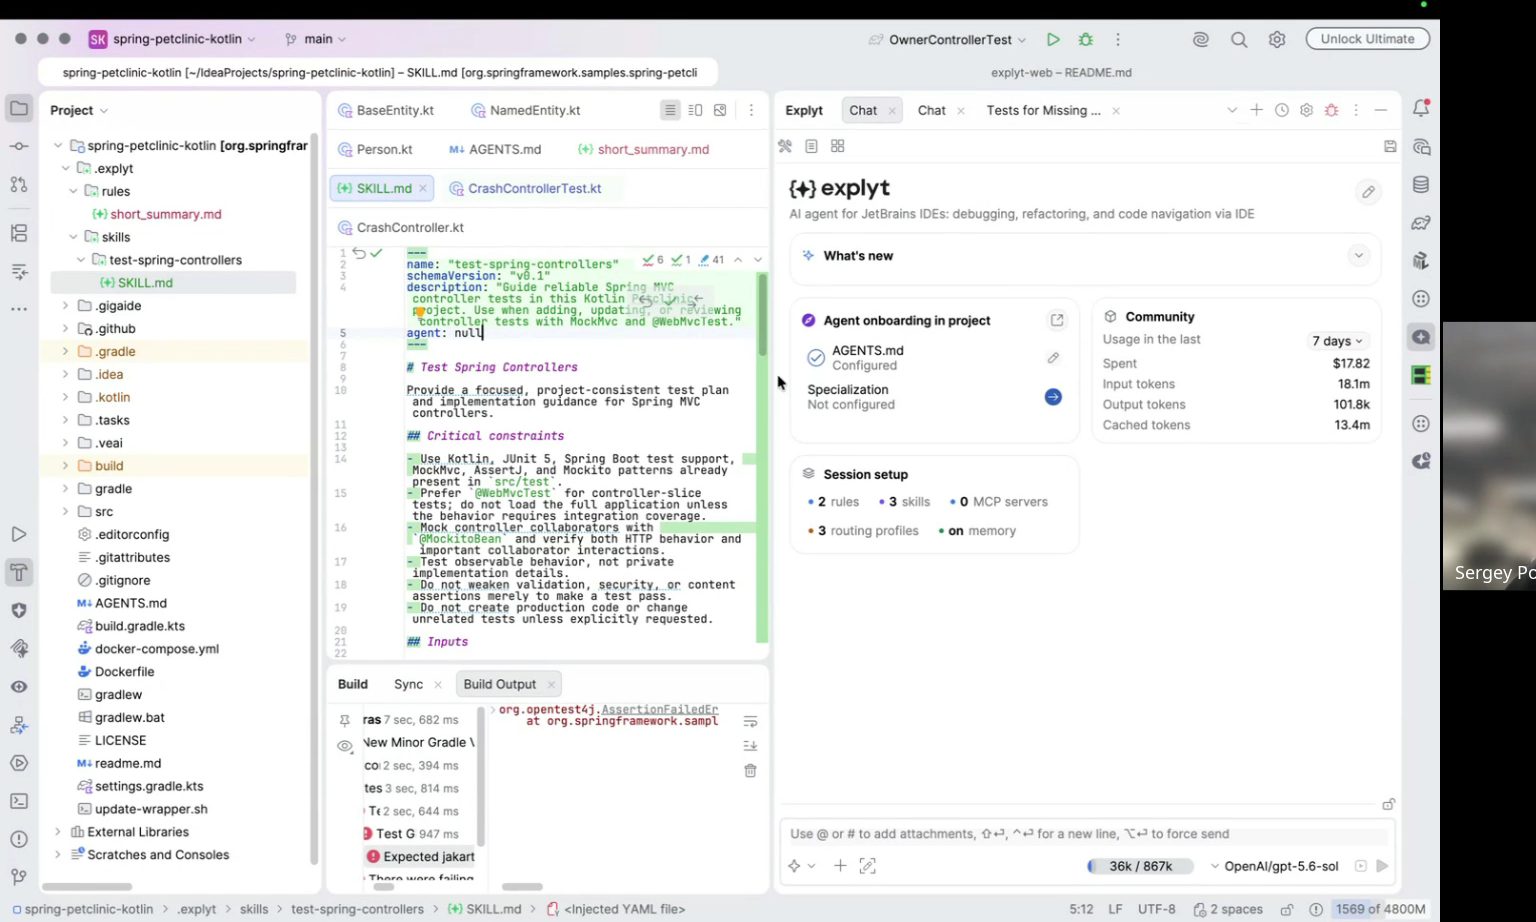This screenshot has width=1536, height=922.
Task: Expand the External Libraries node
Action: click(x=57, y=832)
